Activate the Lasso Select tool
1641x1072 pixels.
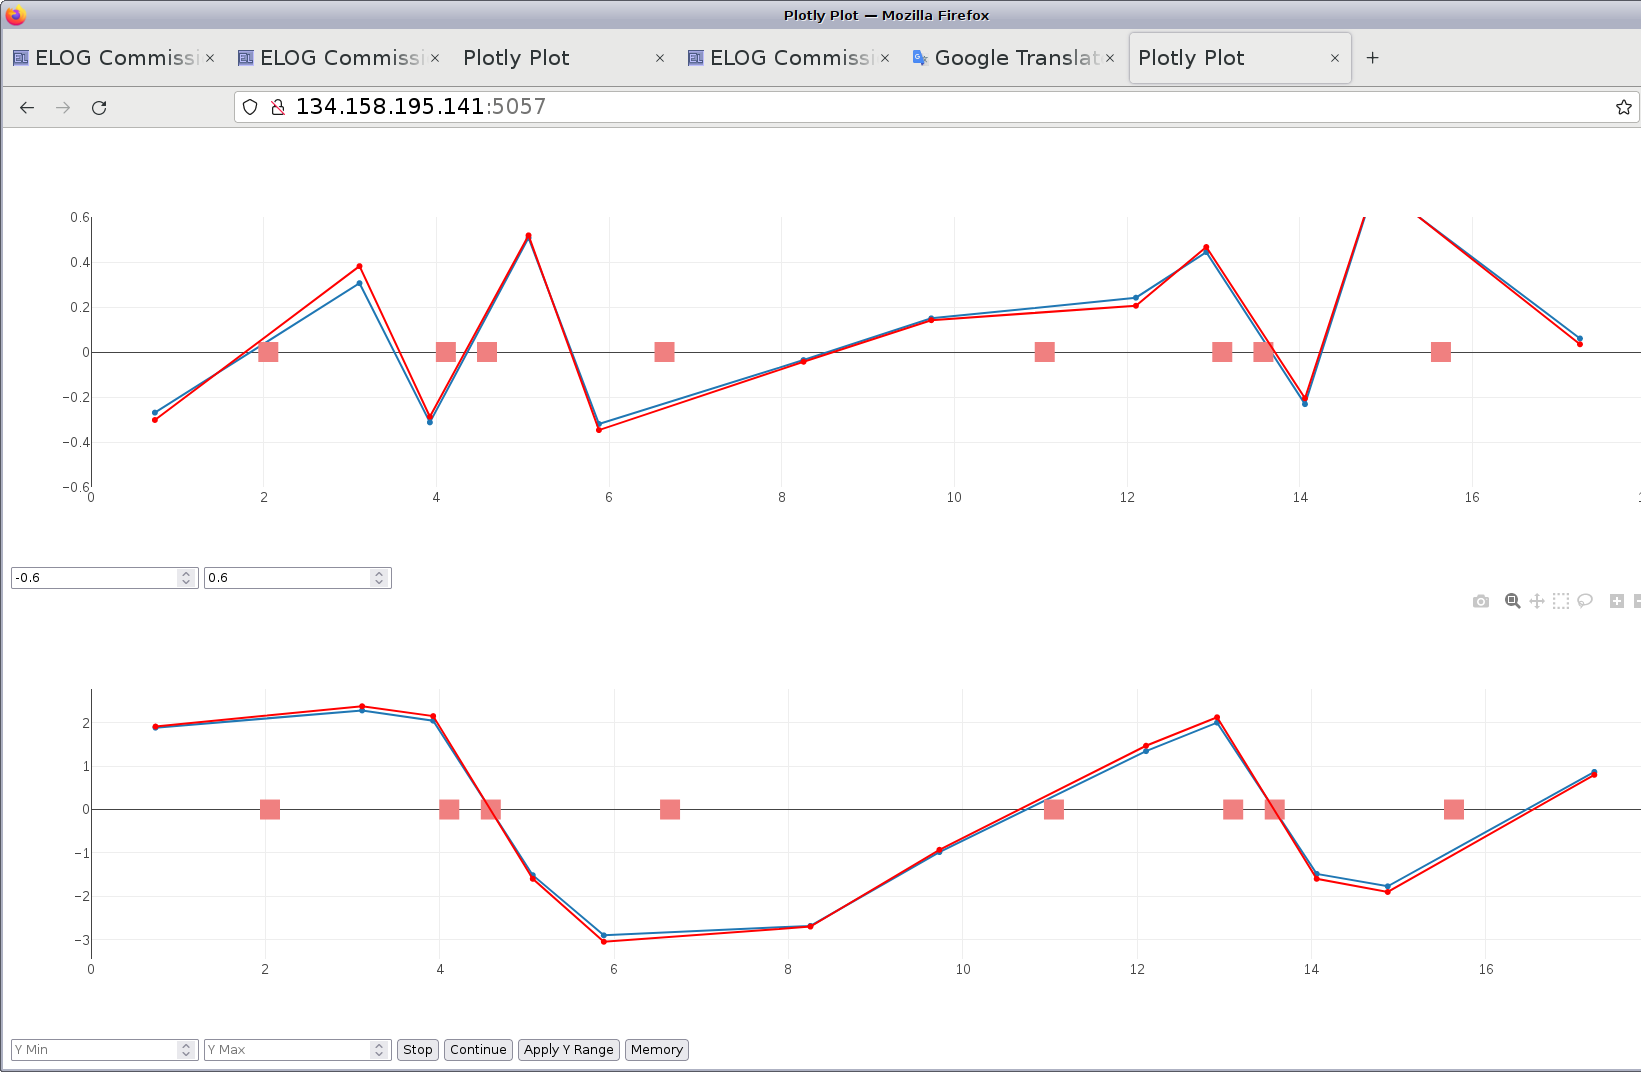(1585, 601)
